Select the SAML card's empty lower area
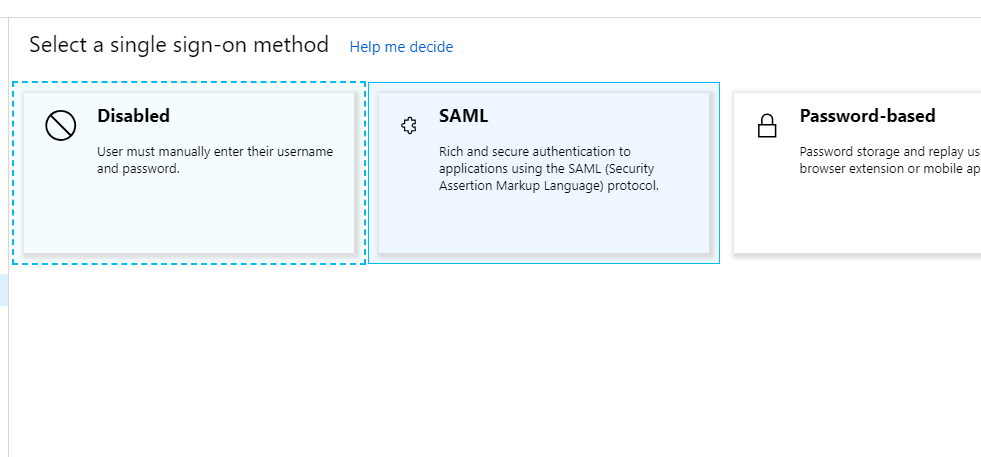This screenshot has width=981, height=457. click(544, 224)
